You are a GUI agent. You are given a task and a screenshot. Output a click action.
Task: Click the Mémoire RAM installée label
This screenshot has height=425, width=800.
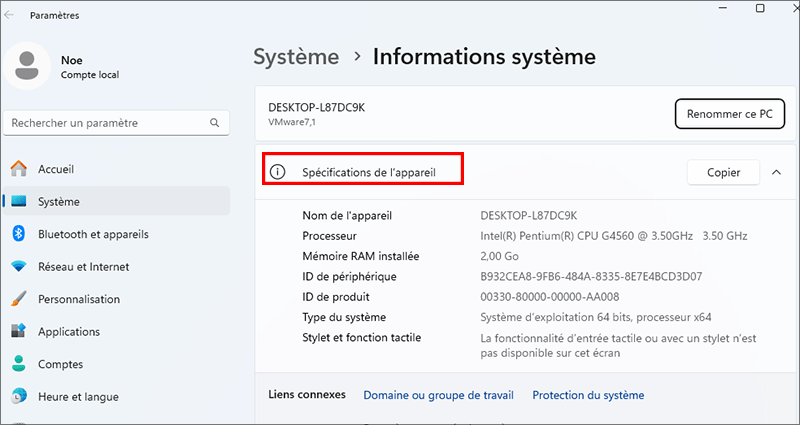[361, 256]
